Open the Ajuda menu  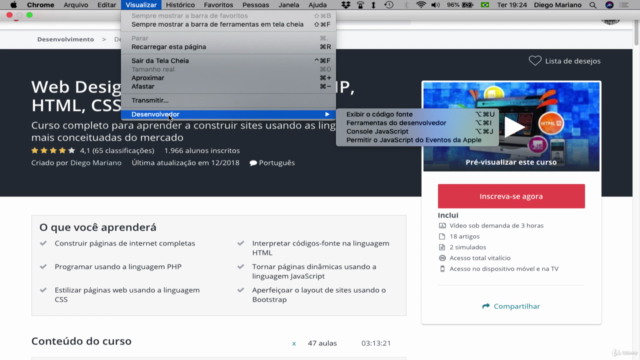click(x=318, y=5)
